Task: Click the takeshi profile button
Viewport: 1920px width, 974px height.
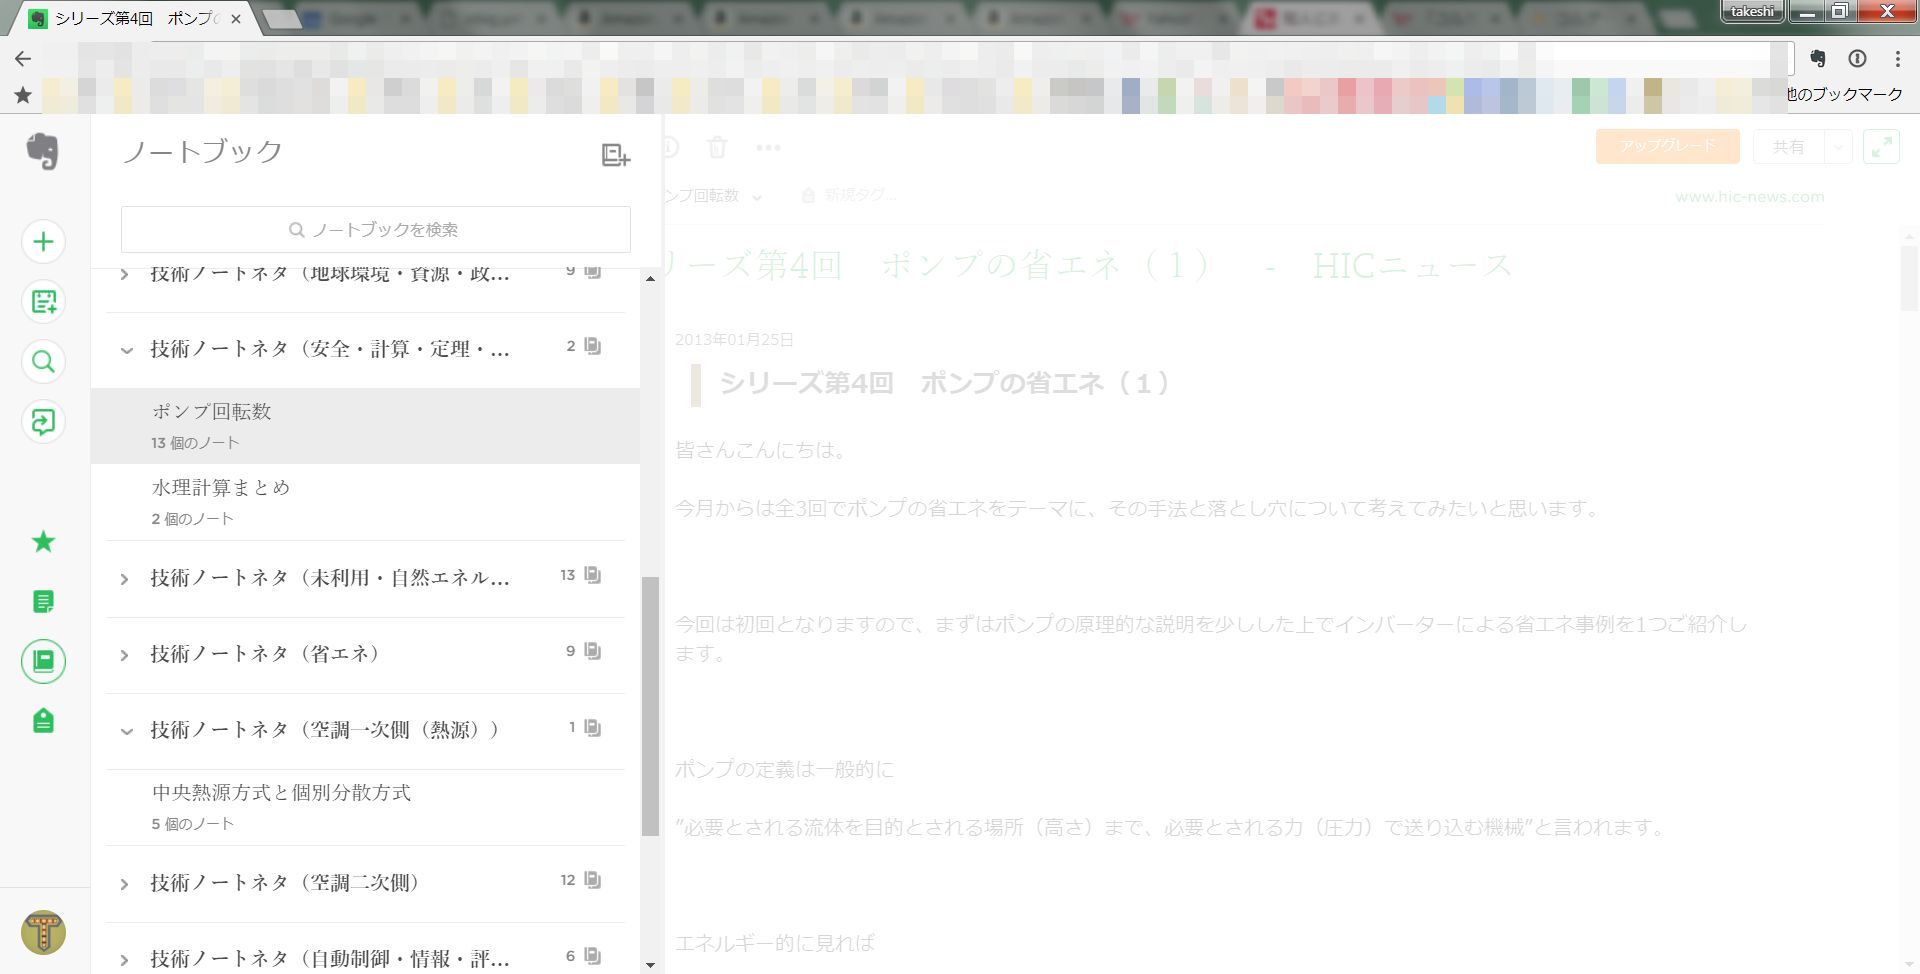Action: coord(1752,12)
